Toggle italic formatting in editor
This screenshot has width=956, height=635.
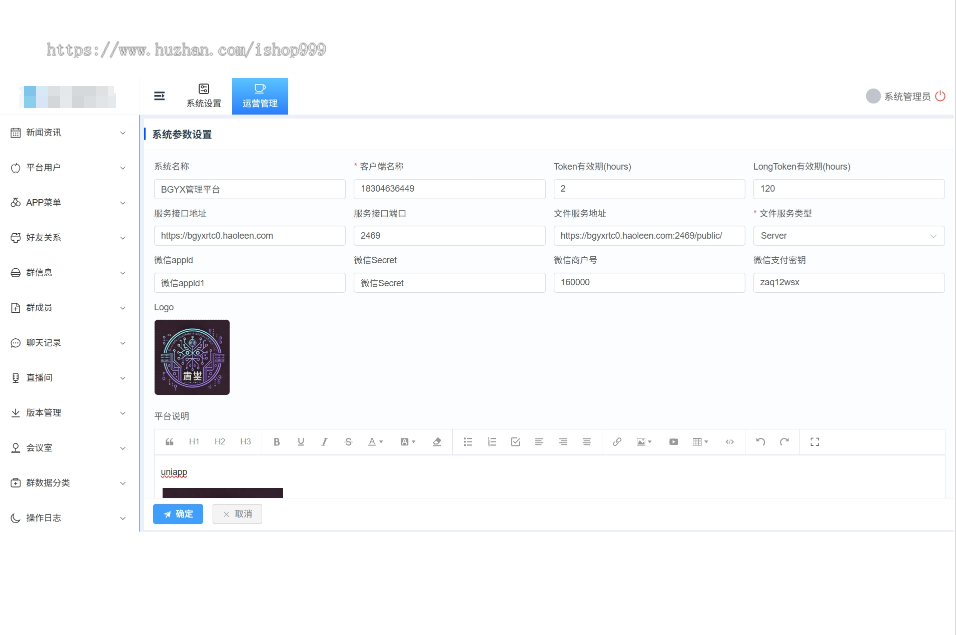pos(324,442)
